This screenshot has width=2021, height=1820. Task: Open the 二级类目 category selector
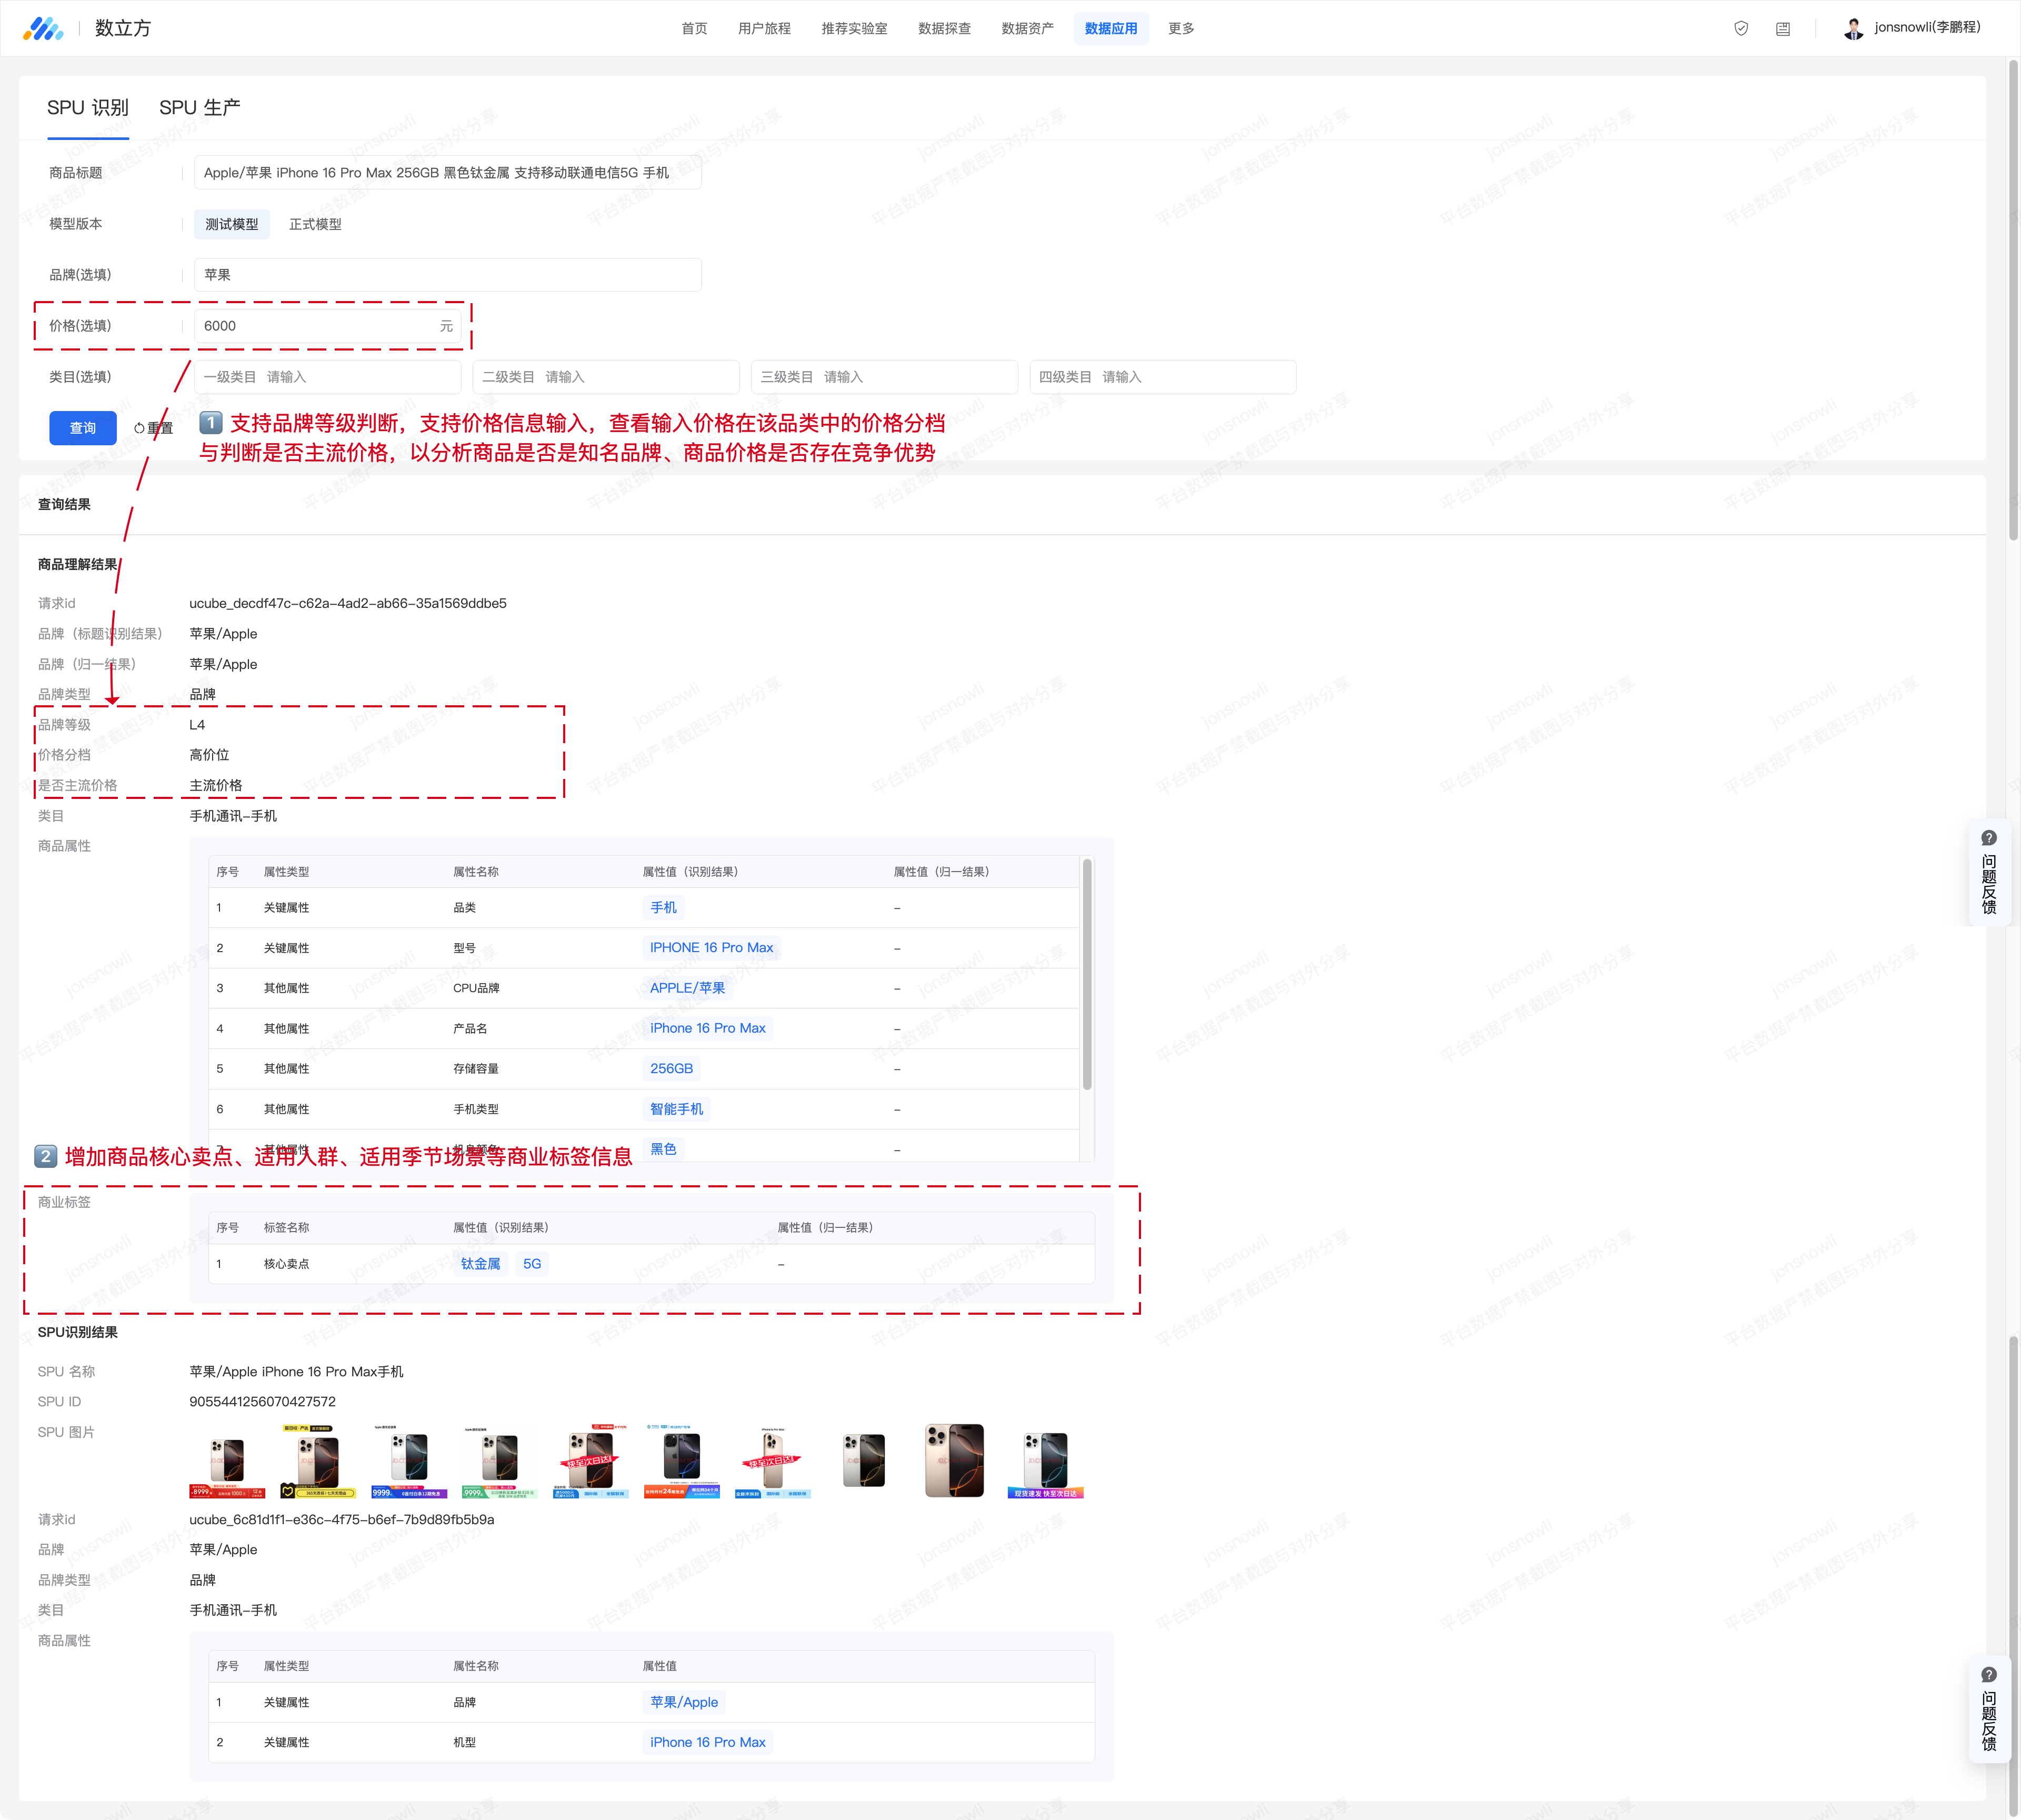606,377
